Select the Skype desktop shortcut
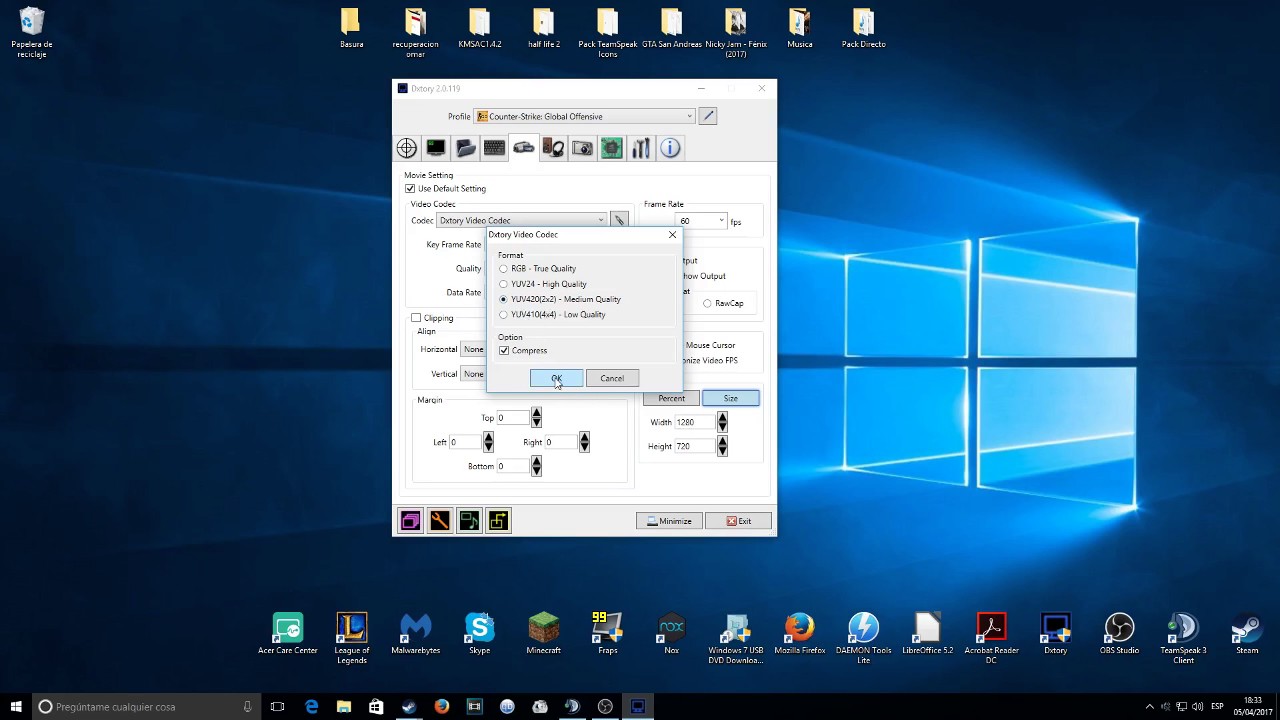1280x720 pixels. [x=479, y=634]
